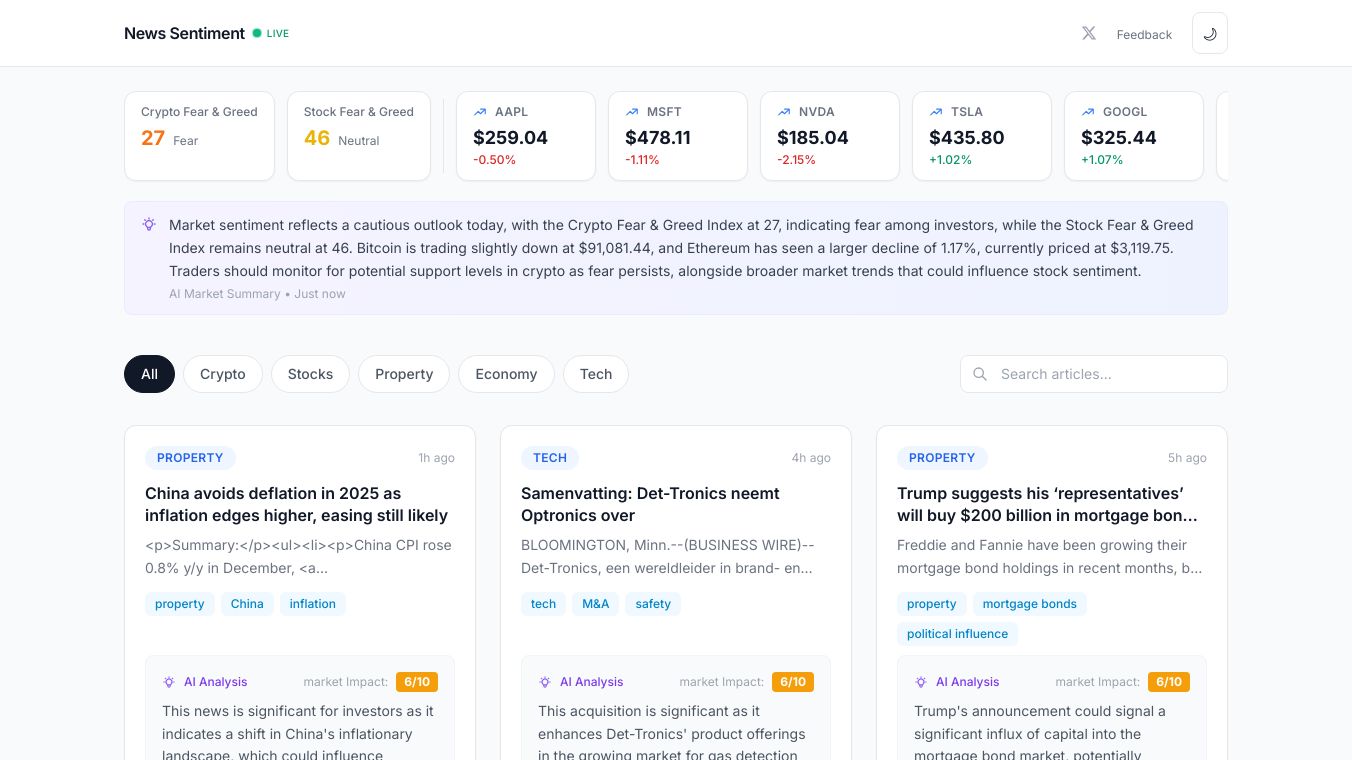Click the MSFT trending arrow icon
1352x760 pixels.
[x=632, y=112]
